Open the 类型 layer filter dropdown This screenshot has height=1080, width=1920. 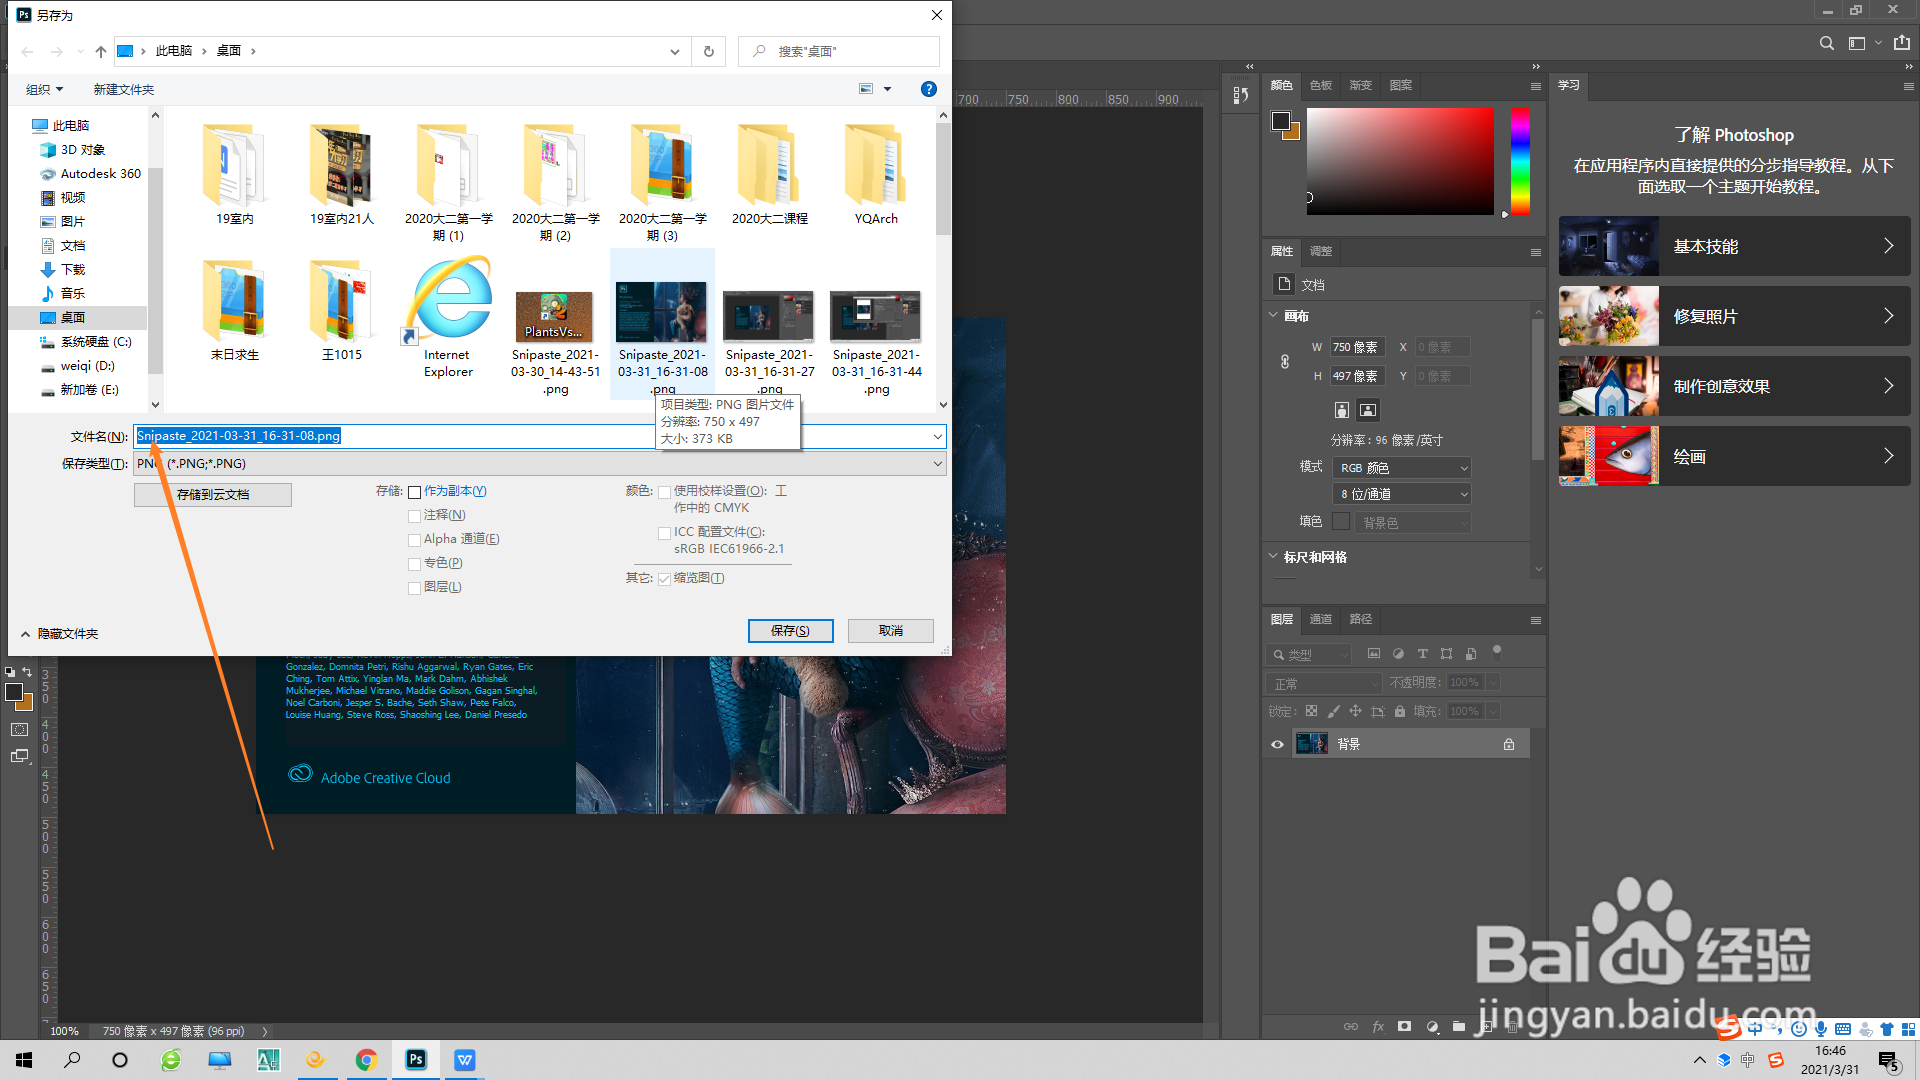pyautogui.click(x=1309, y=655)
